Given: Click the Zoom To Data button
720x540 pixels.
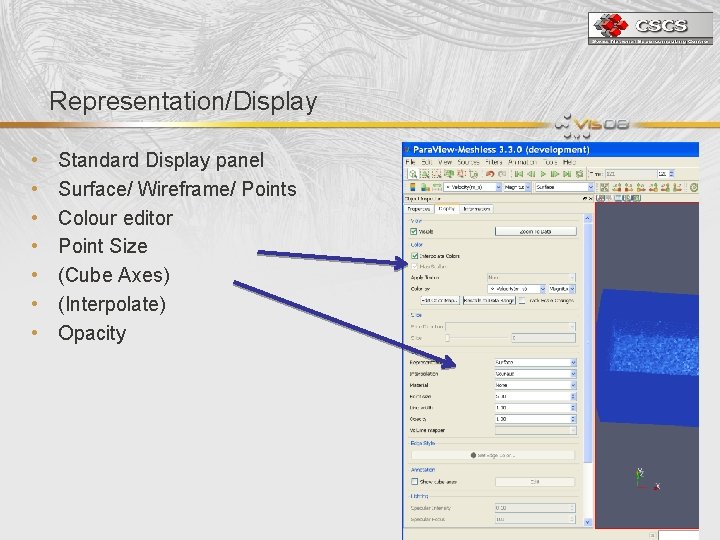Looking at the screenshot, I should [x=535, y=231].
